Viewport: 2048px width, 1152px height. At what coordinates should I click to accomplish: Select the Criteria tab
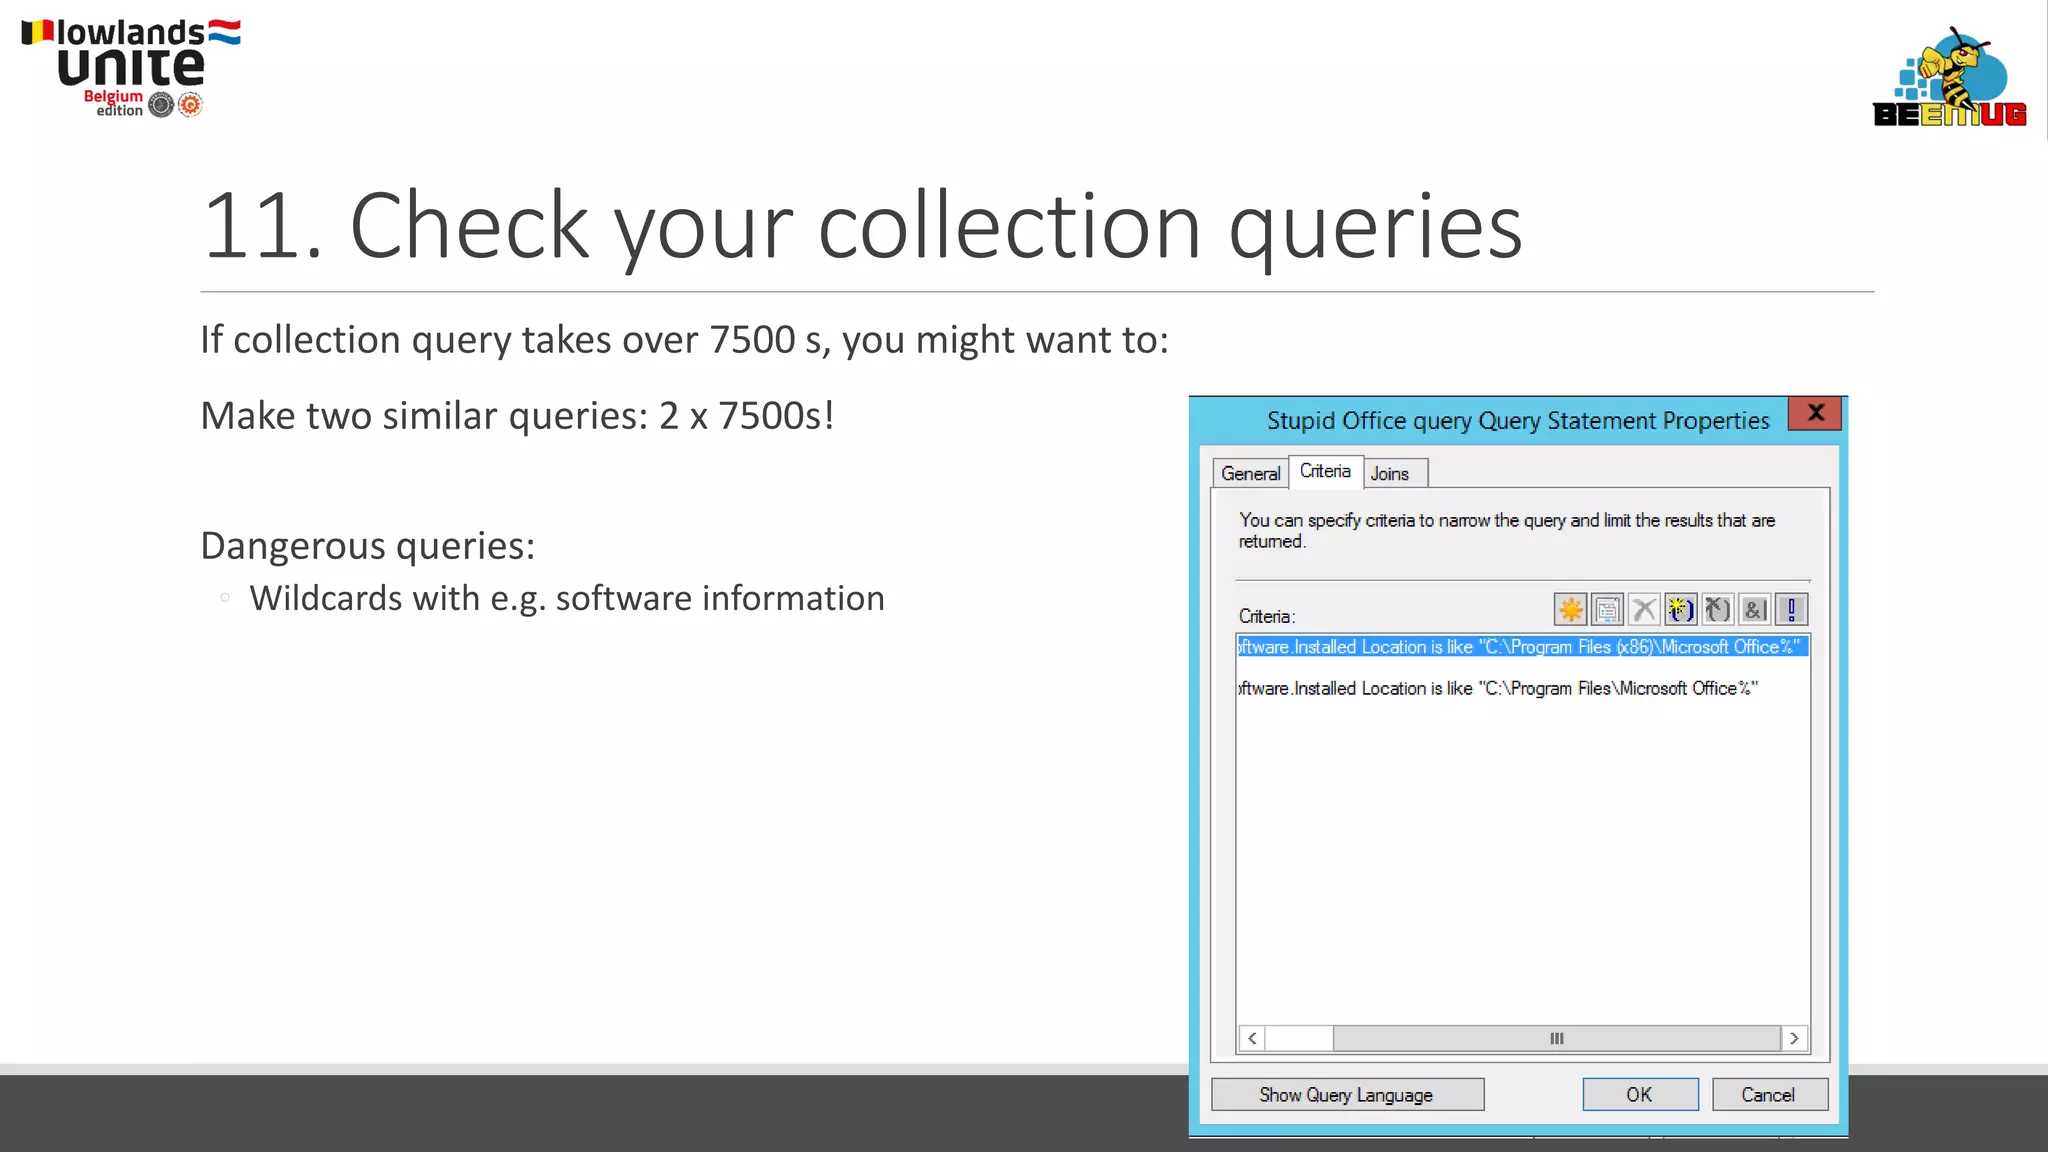click(x=1325, y=471)
